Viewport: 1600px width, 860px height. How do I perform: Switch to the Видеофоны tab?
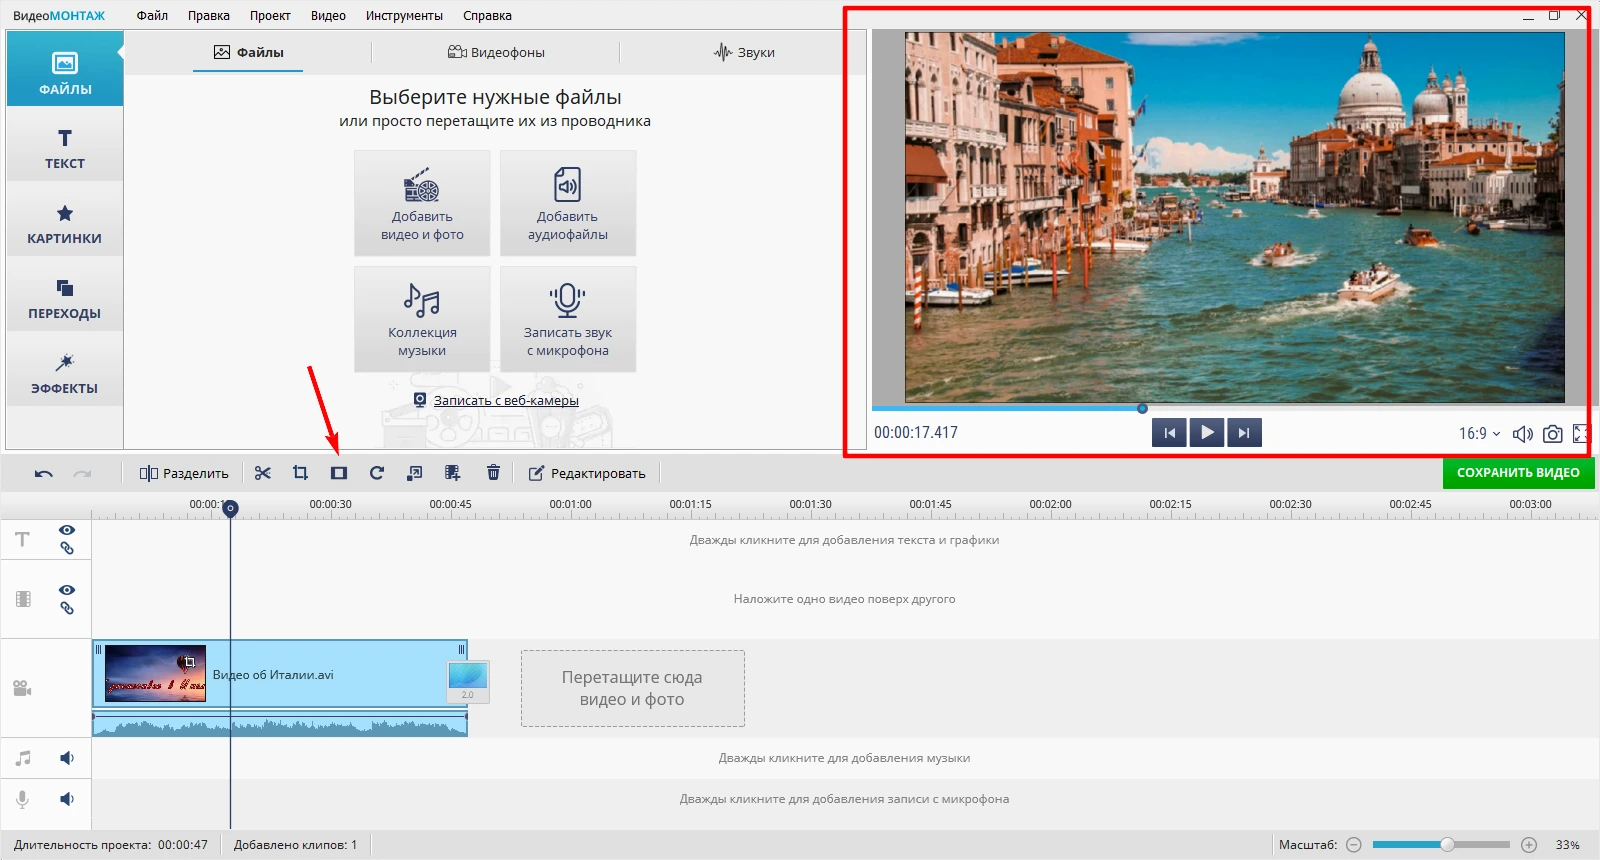tap(496, 52)
